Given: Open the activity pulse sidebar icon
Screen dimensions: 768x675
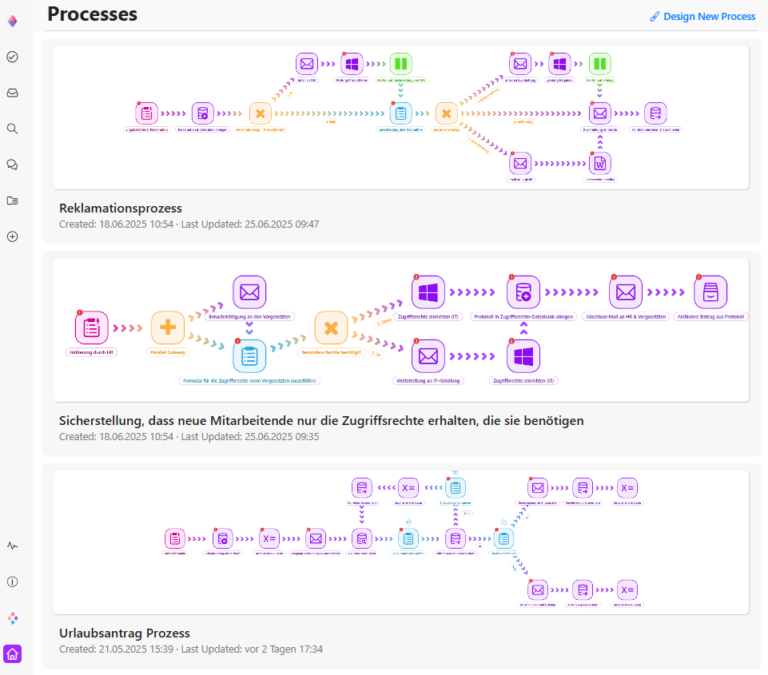Looking at the screenshot, I should coord(12,546).
